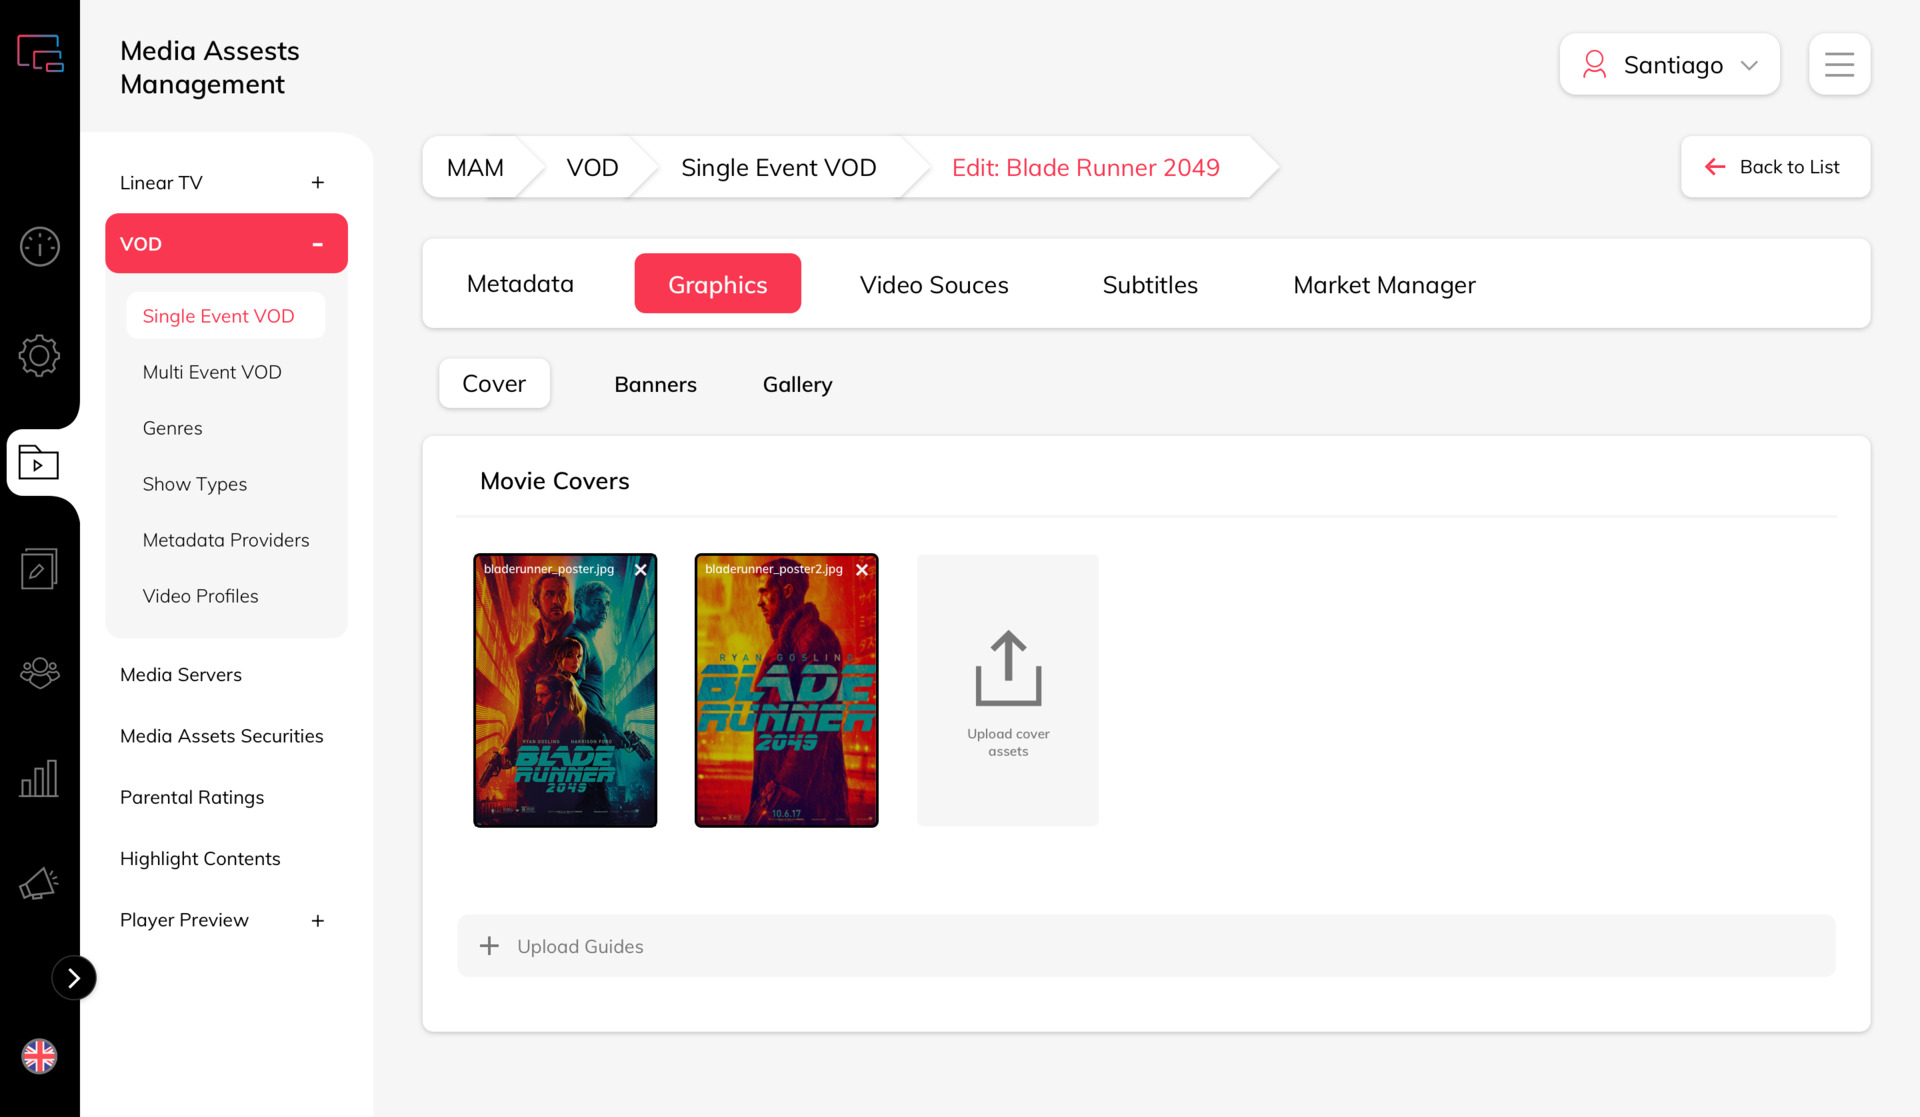
Task: Expand the Linear TV section
Action: pyautogui.click(x=317, y=183)
